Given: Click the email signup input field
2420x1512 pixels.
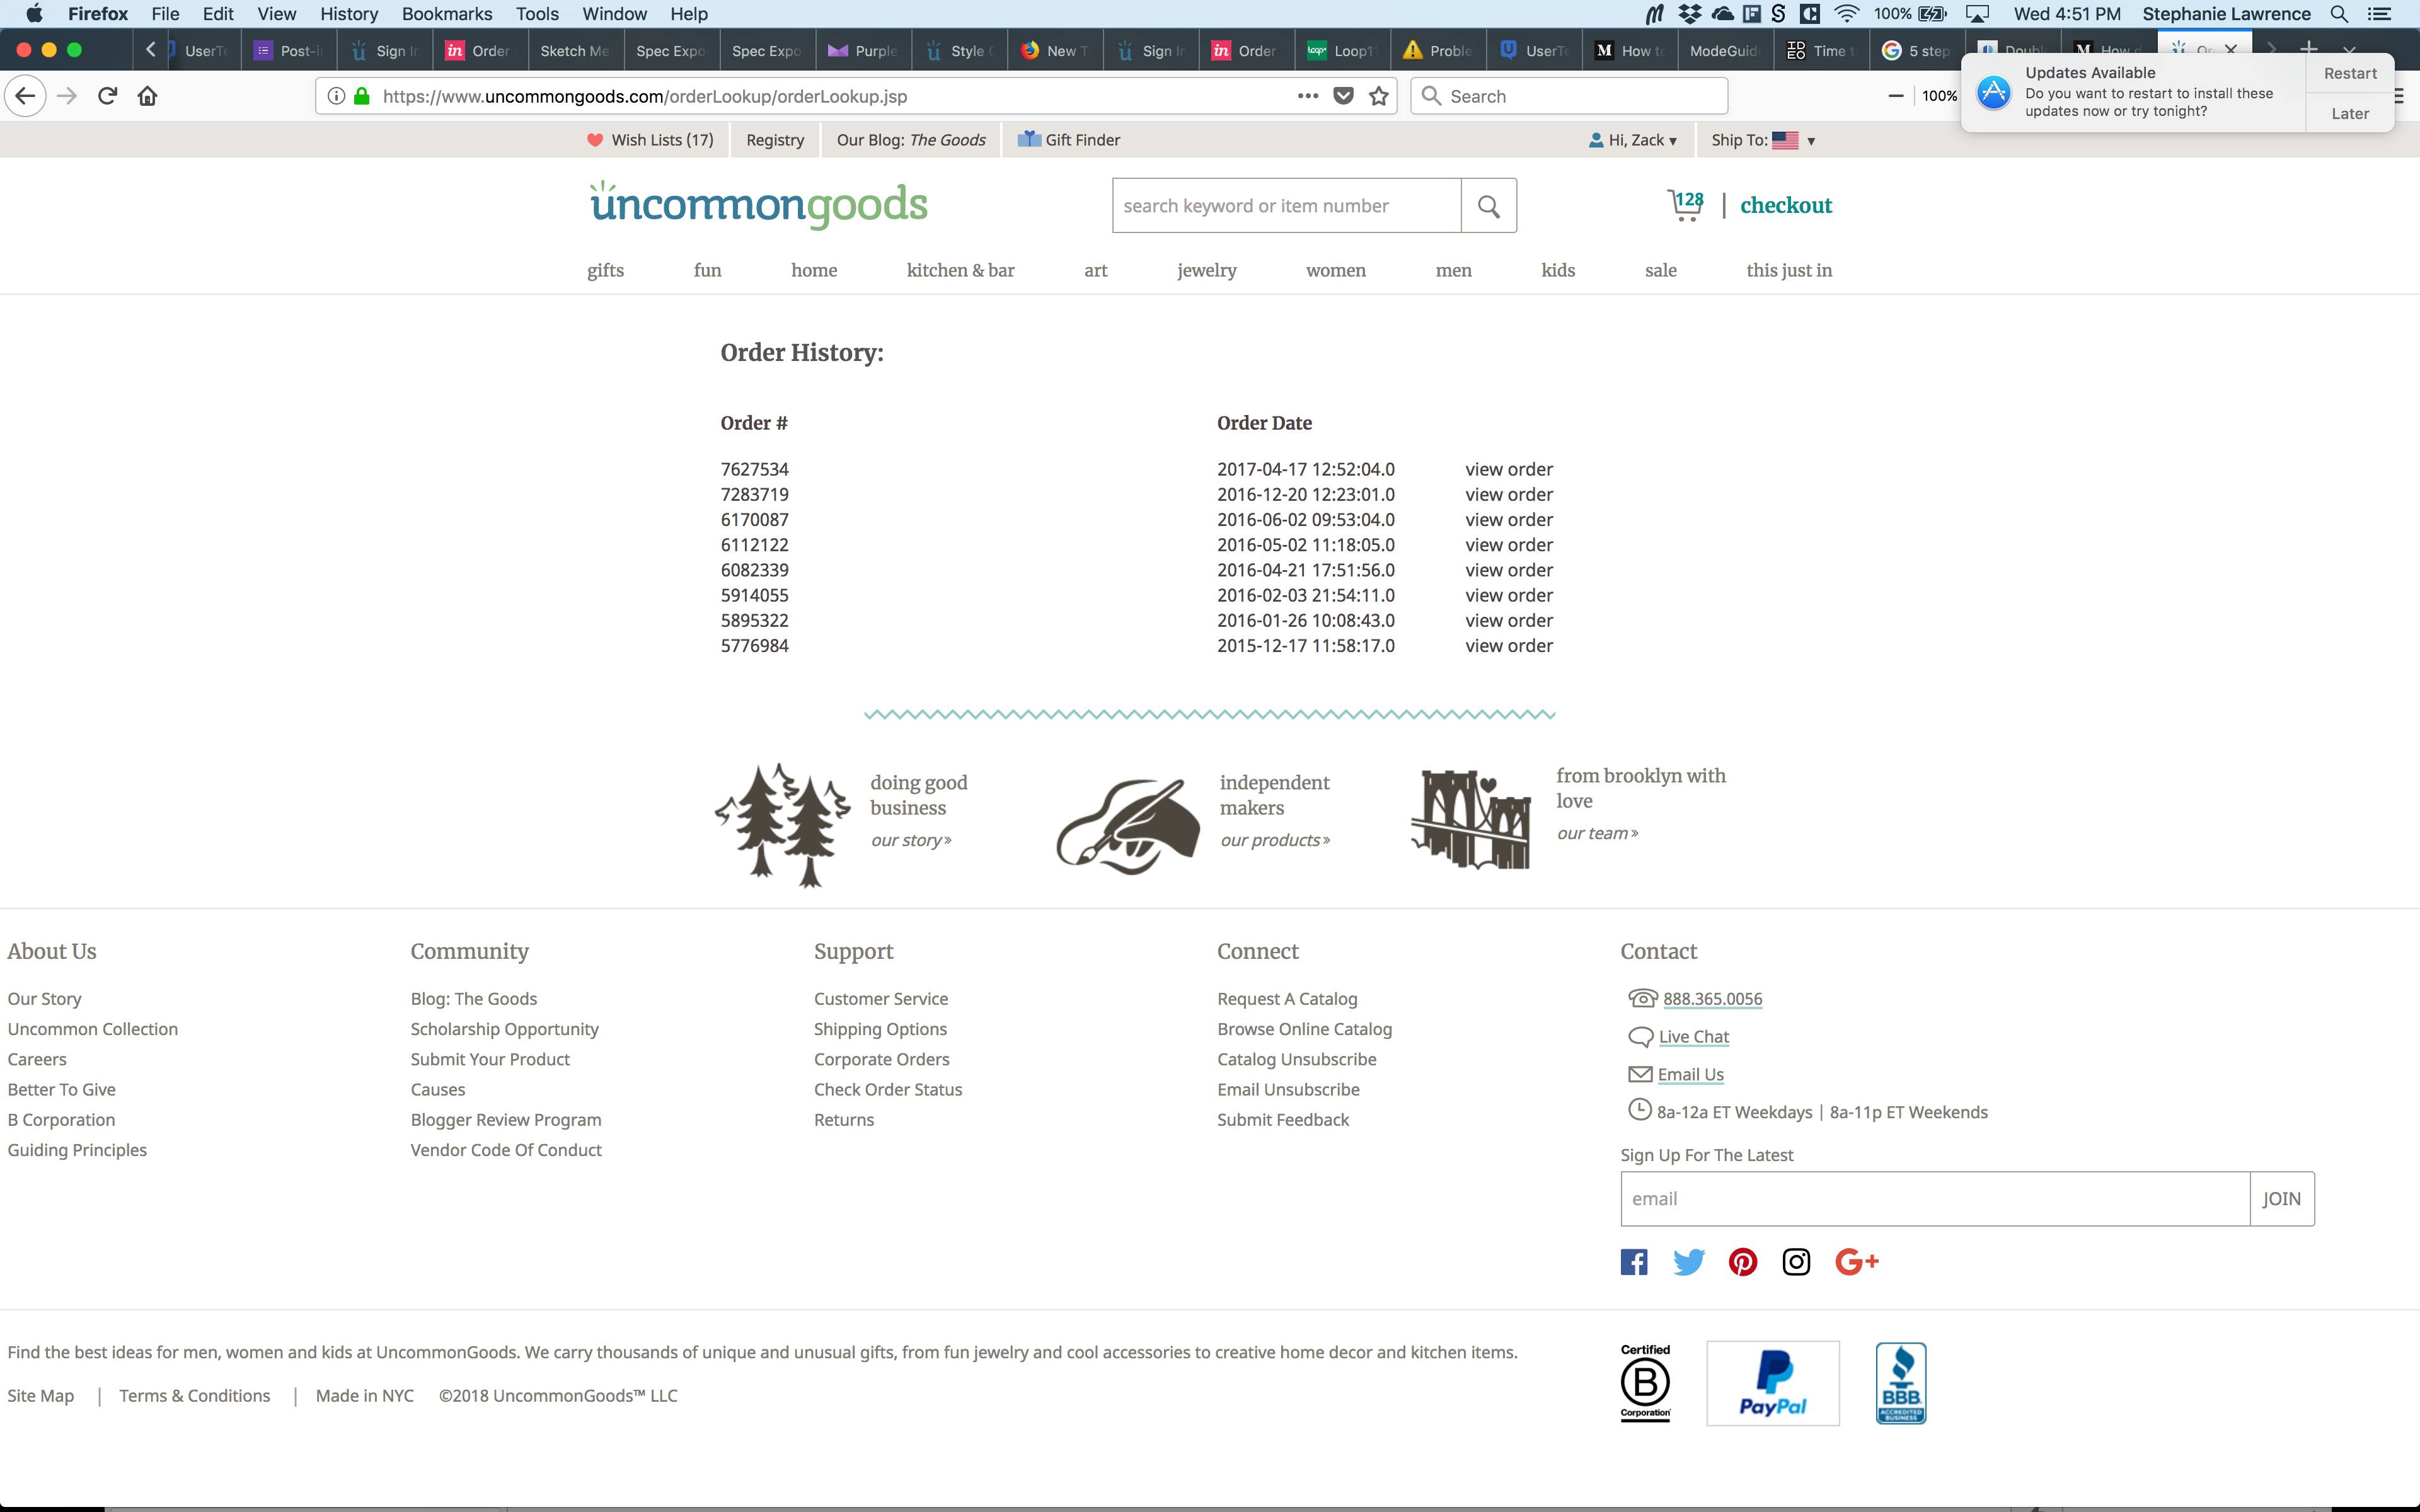Looking at the screenshot, I should (1934, 1198).
